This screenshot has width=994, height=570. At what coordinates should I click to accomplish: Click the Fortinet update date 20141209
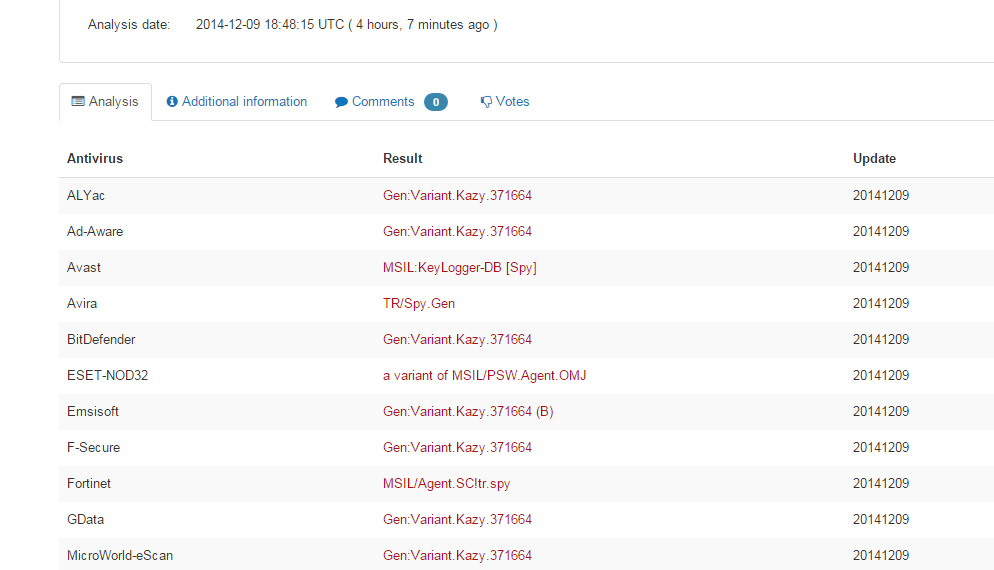tap(881, 484)
